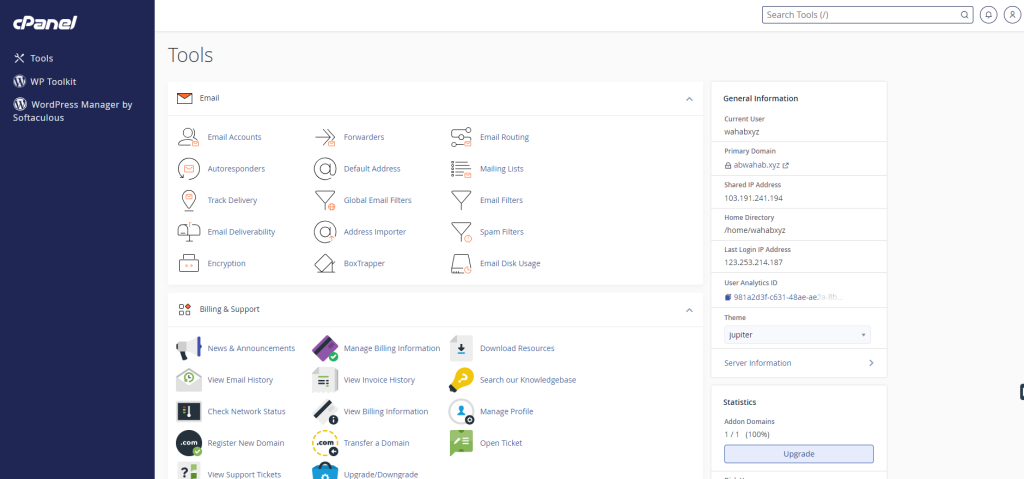Click the Email Disk Usage icon
1024x479 pixels.
[x=461, y=264]
